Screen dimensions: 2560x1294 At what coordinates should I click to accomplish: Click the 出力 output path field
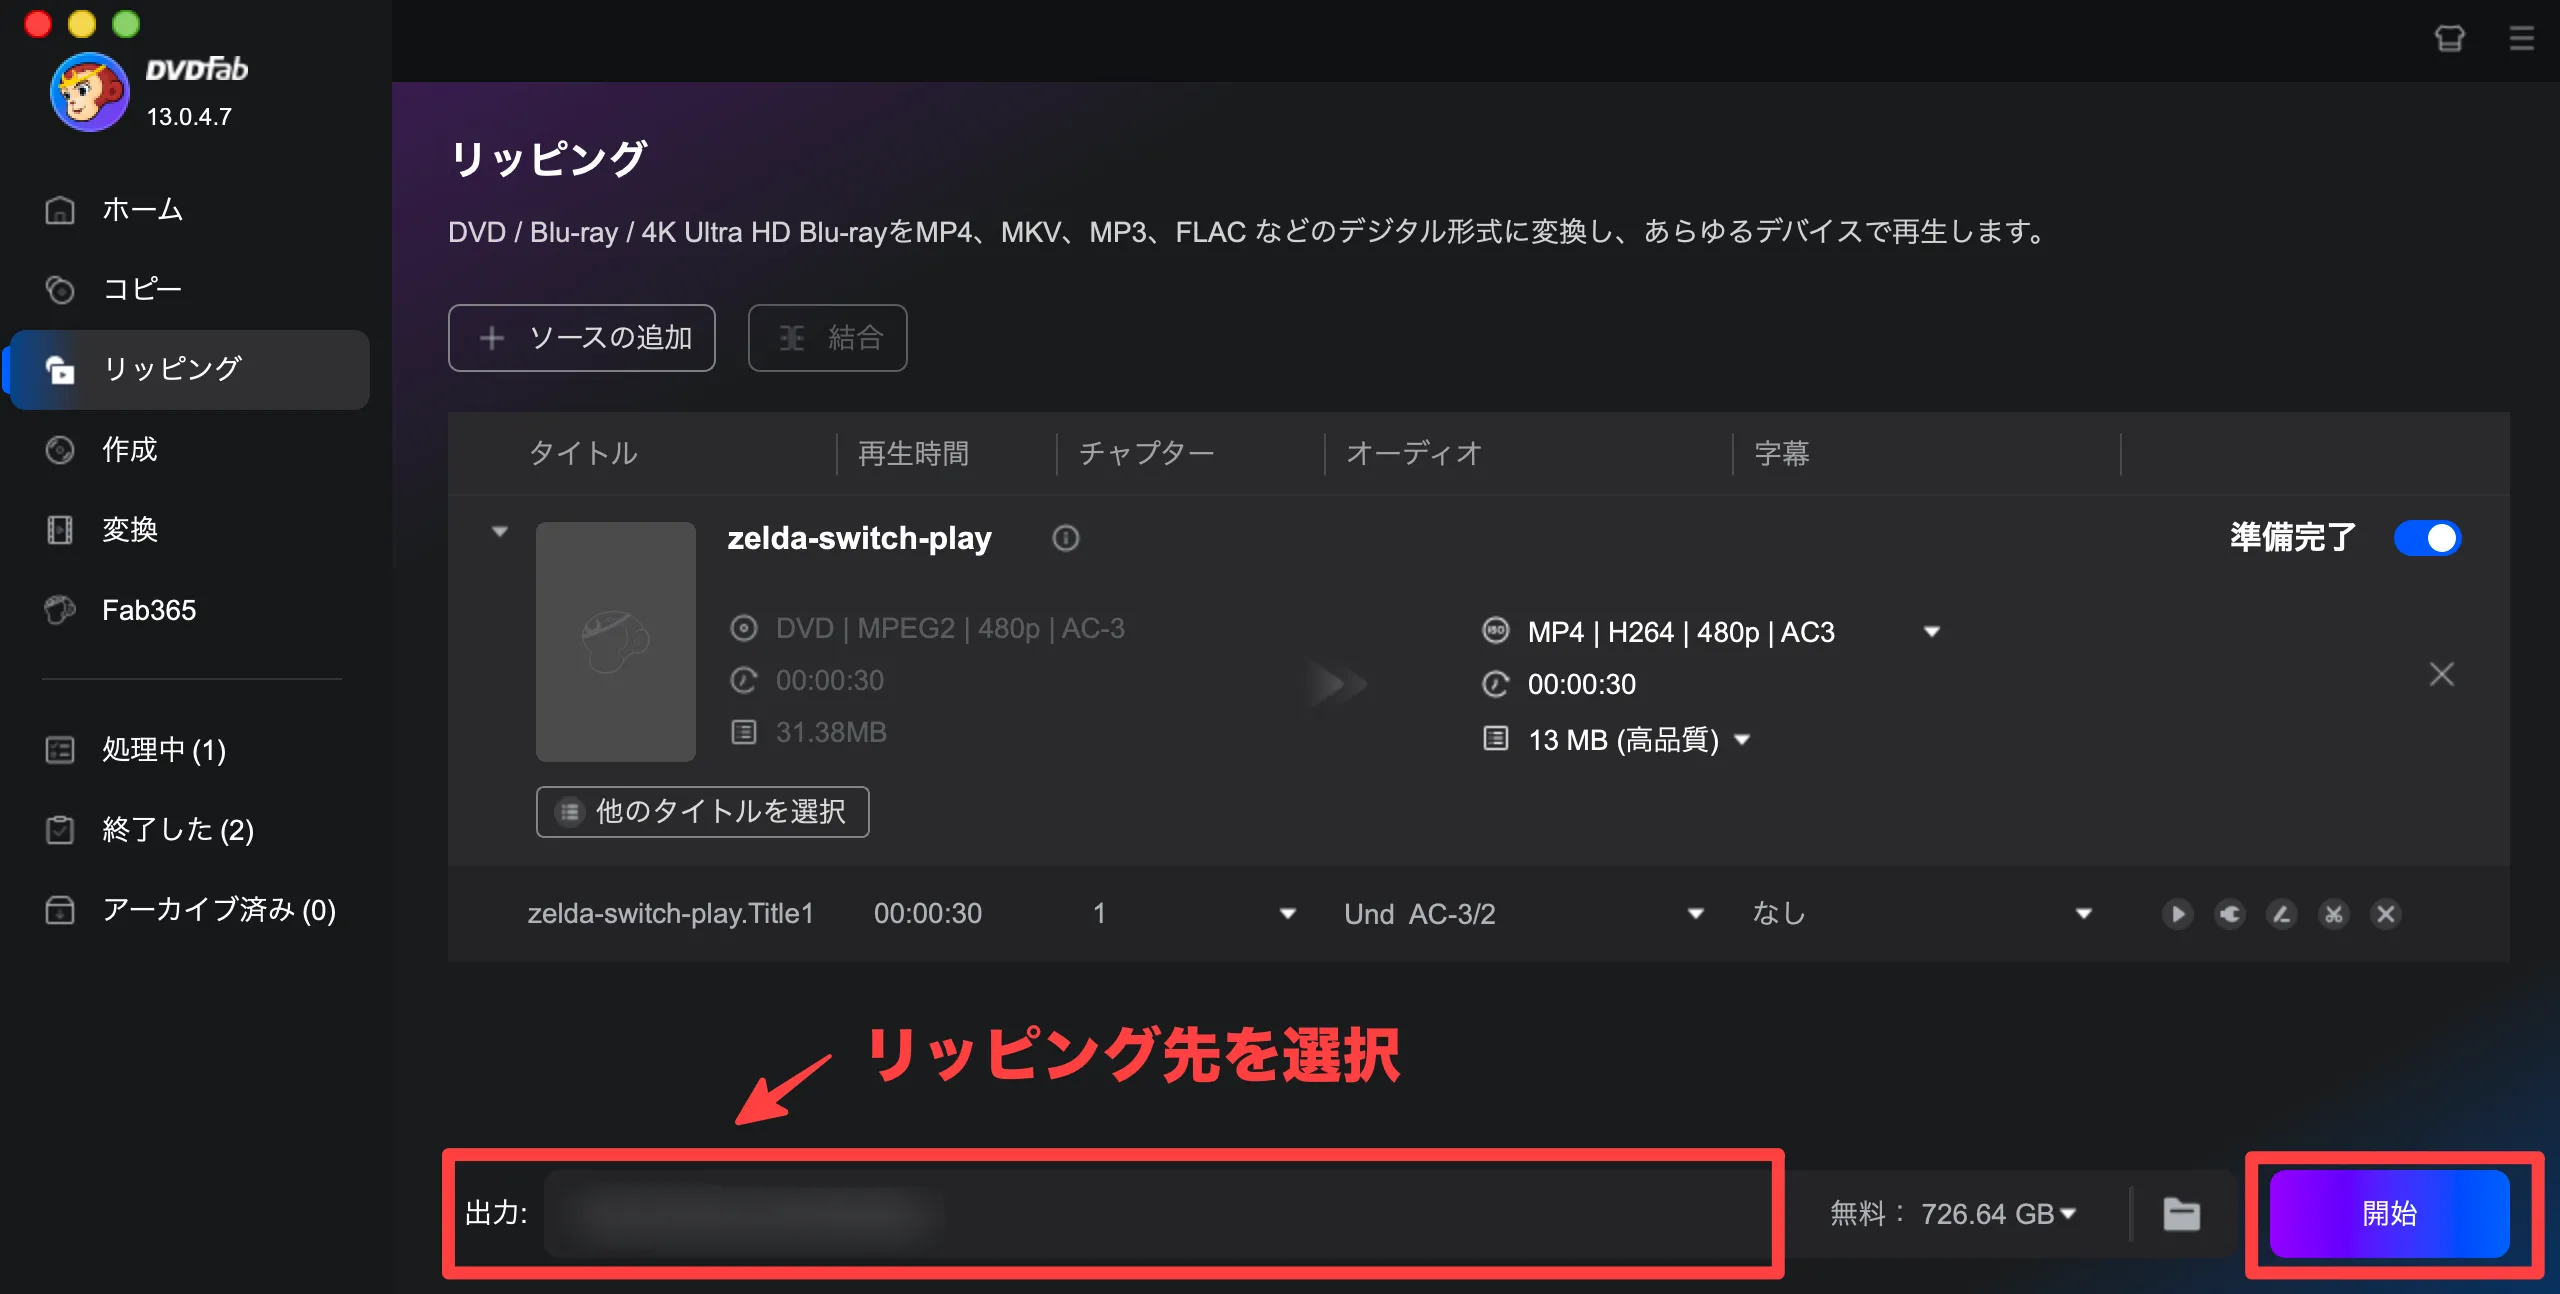tap(1150, 1214)
